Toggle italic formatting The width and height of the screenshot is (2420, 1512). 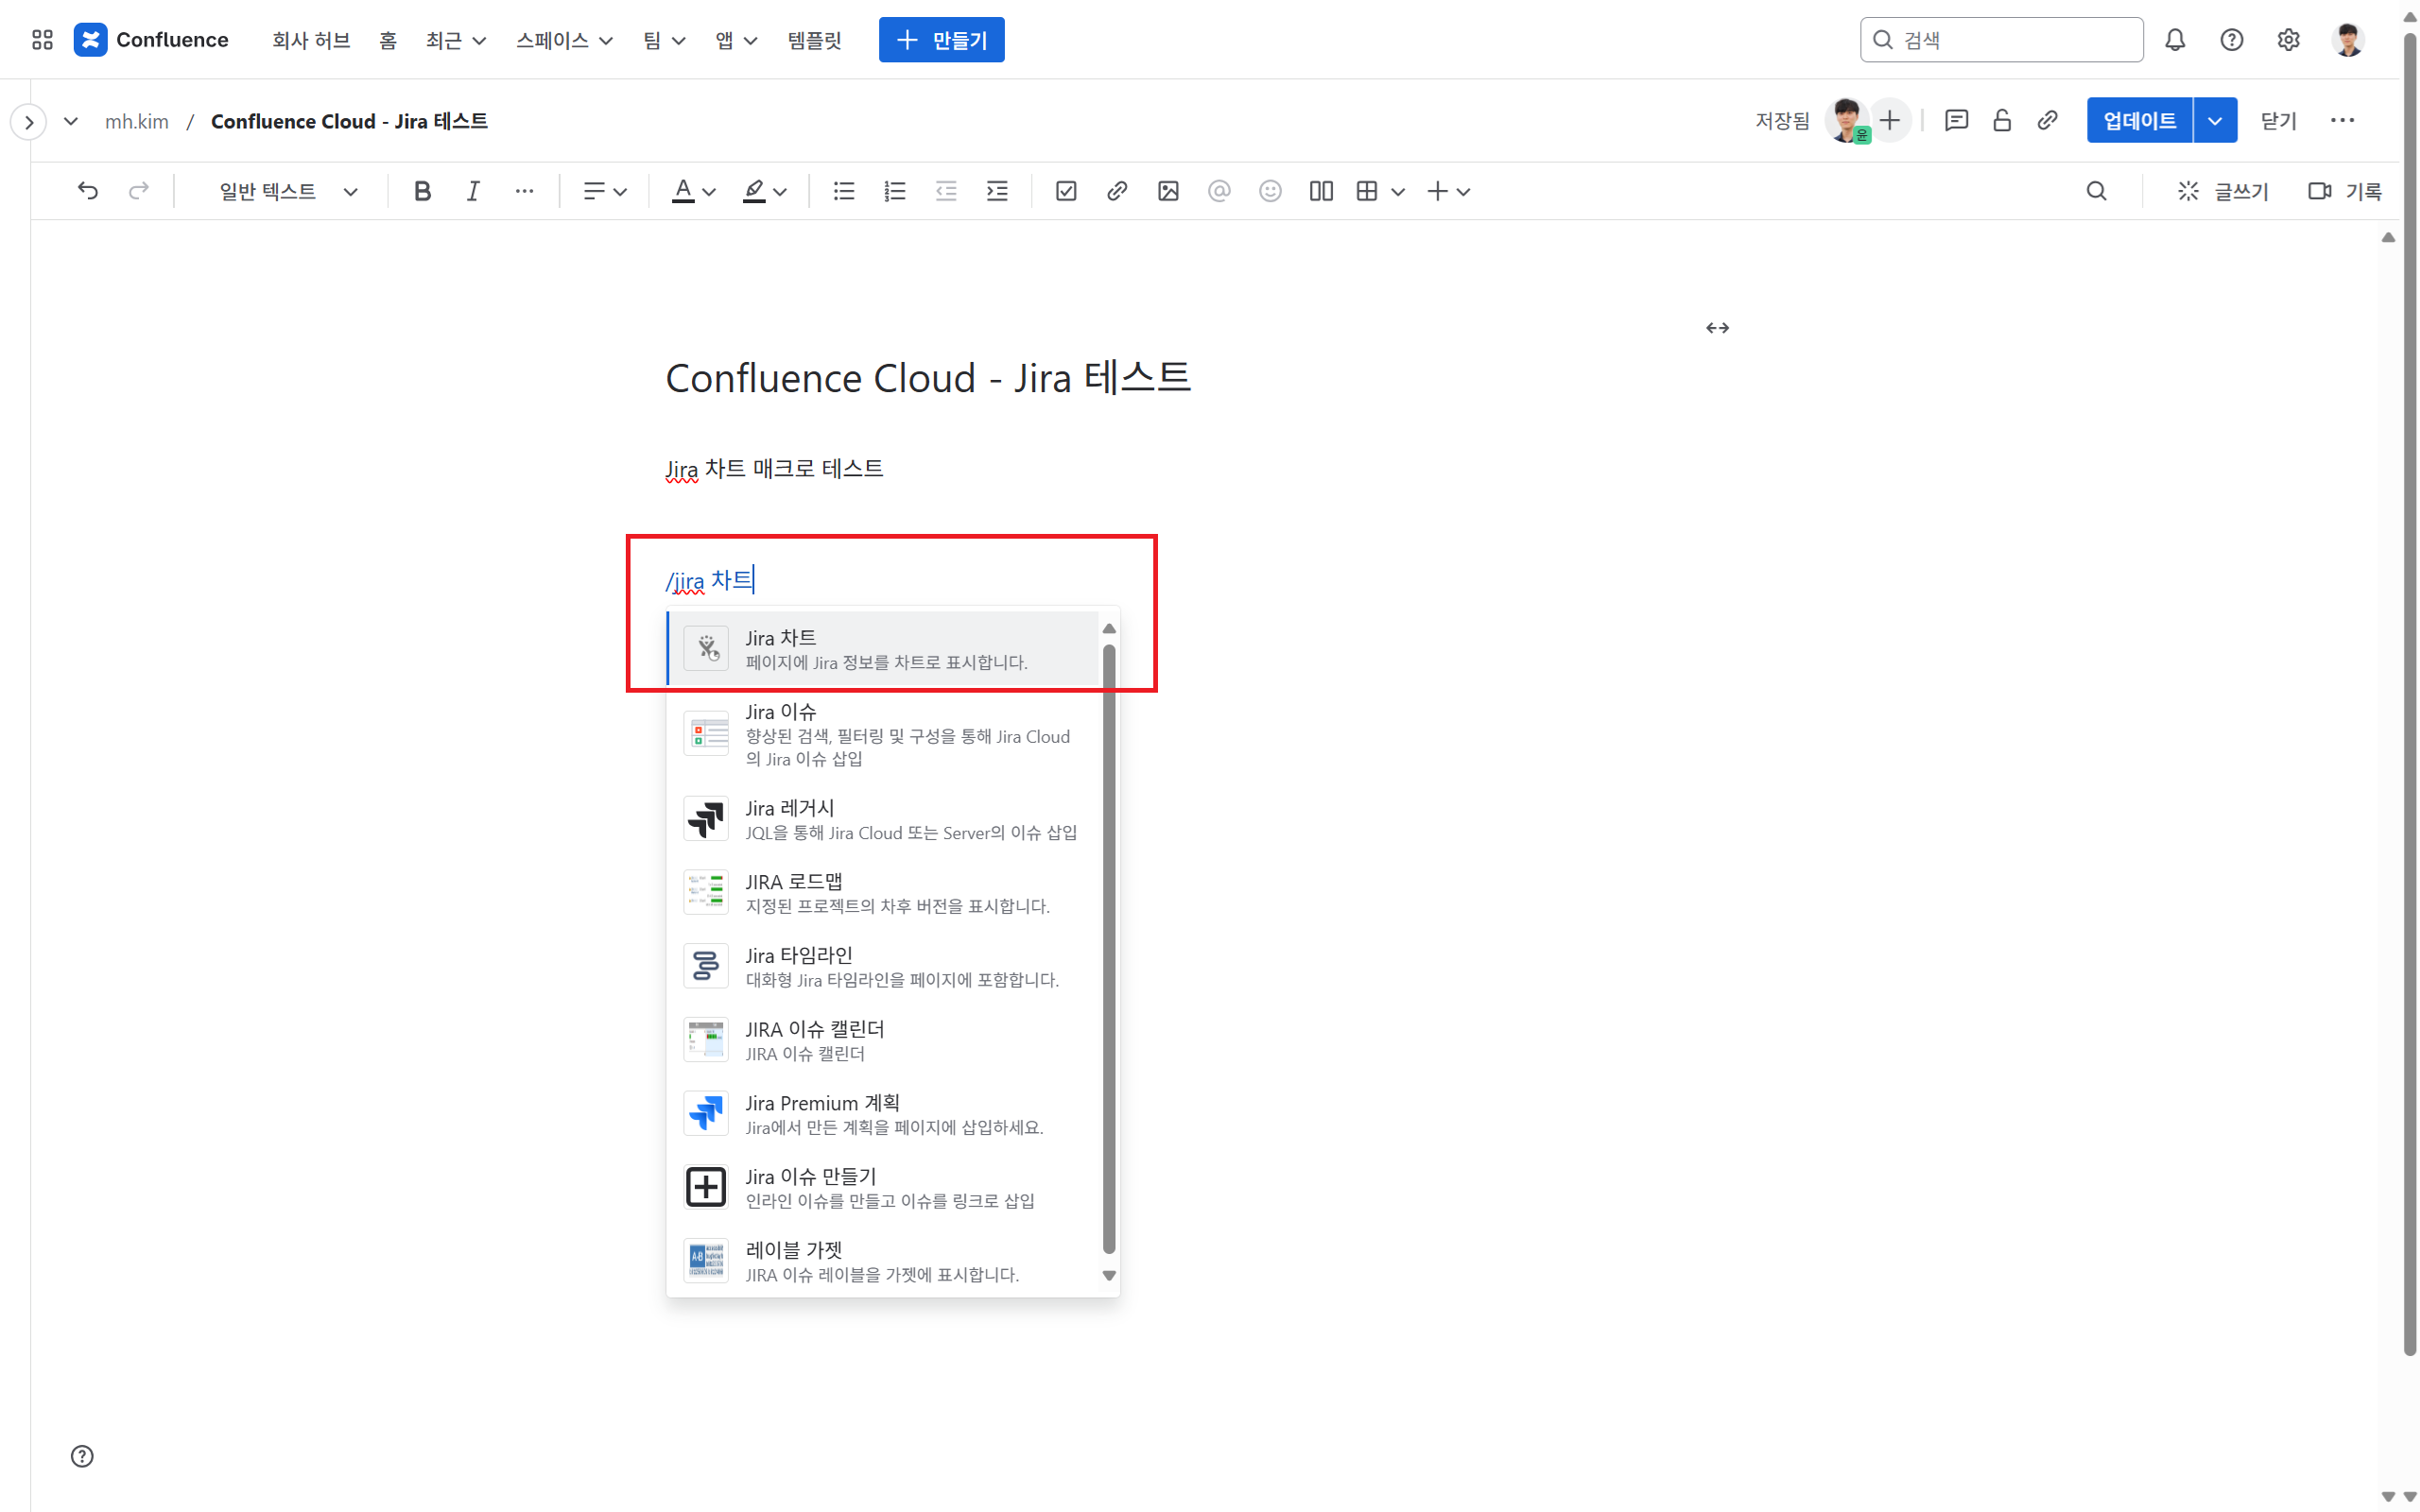tap(473, 191)
